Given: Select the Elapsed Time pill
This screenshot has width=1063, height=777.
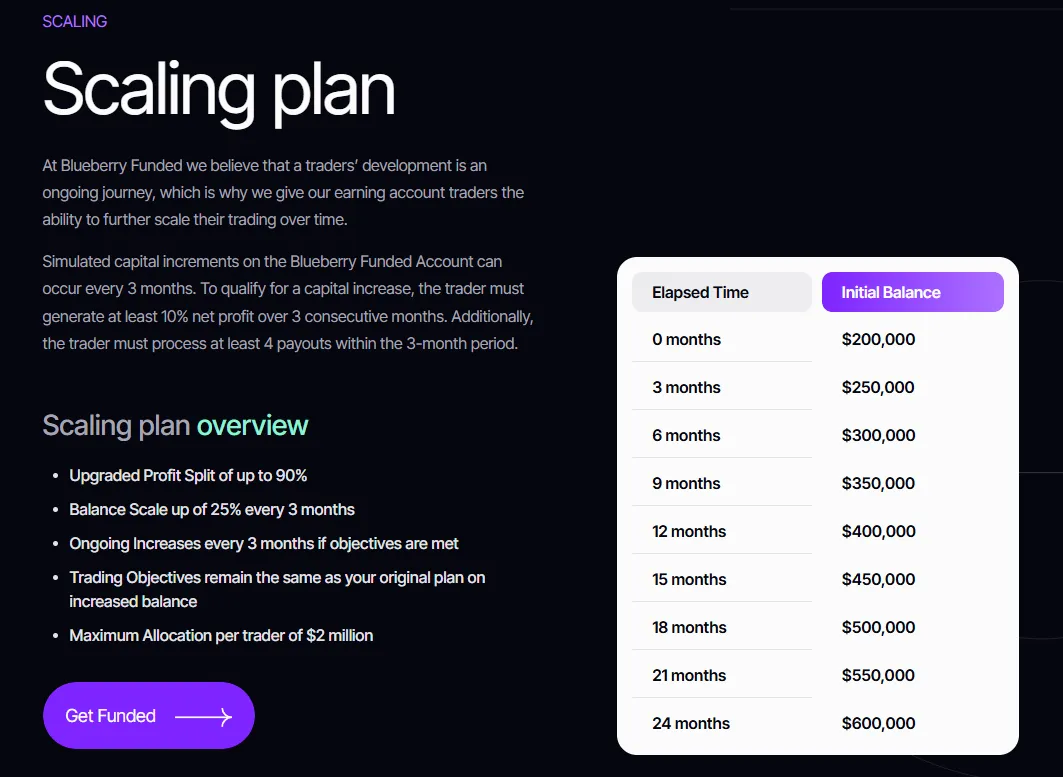Looking at the screenshot, I should pos(721,291).
